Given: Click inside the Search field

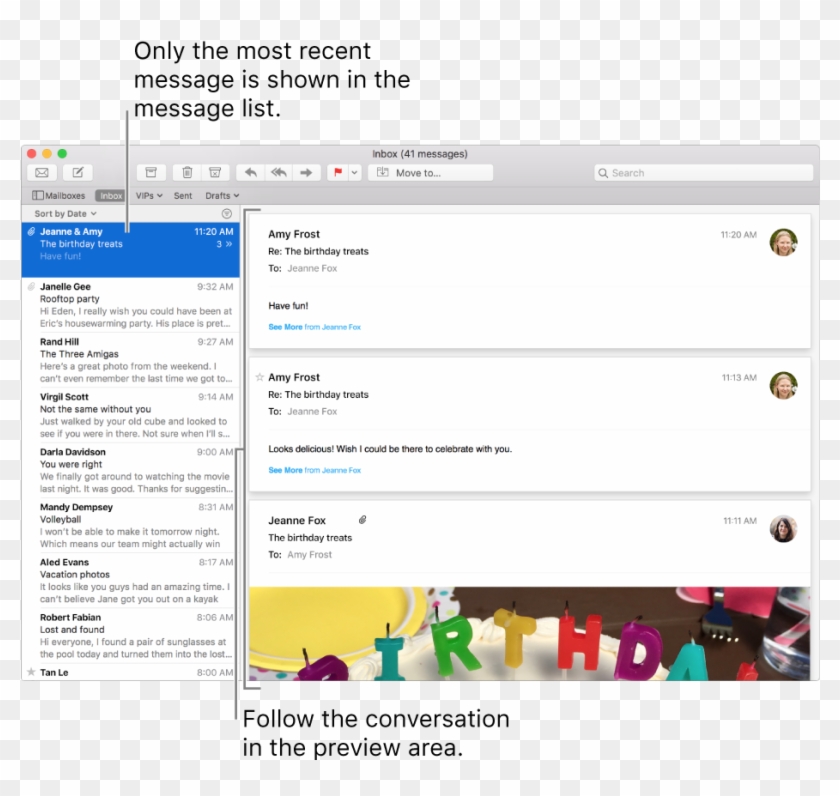Looking at the screenshot, I should [x=700, y=172].
